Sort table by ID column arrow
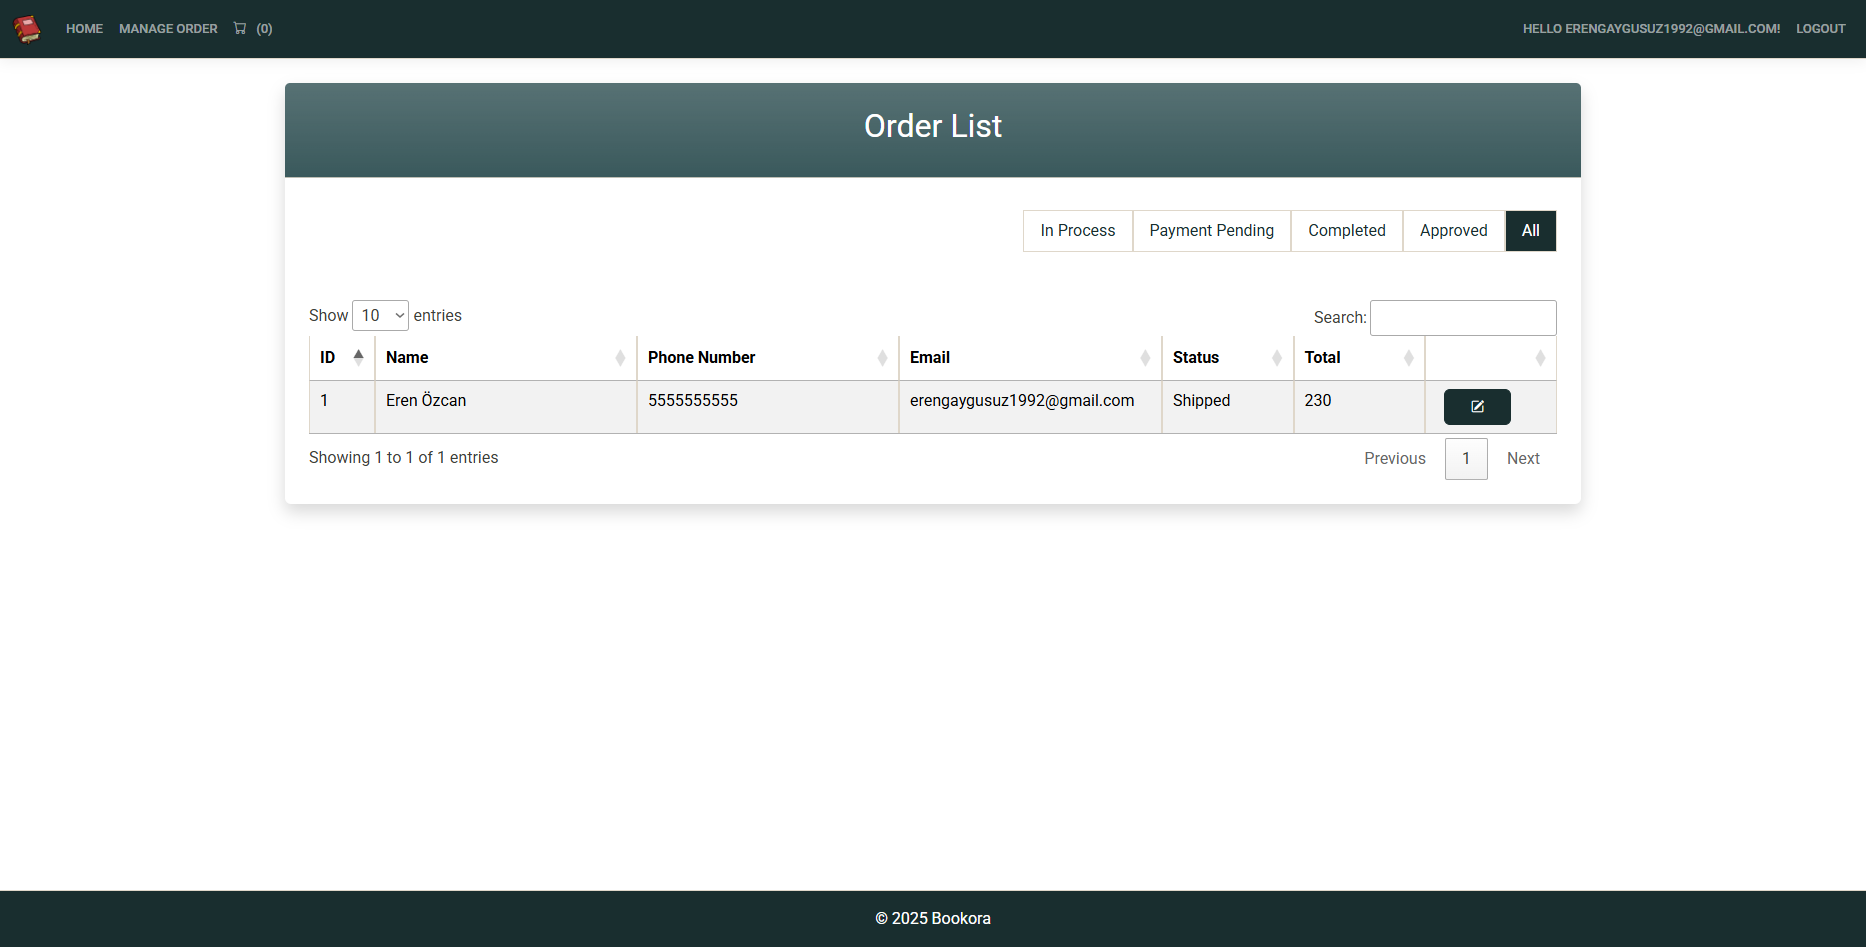The width and height of the screenshot is (1866, 947). click(x=358, y=357)
